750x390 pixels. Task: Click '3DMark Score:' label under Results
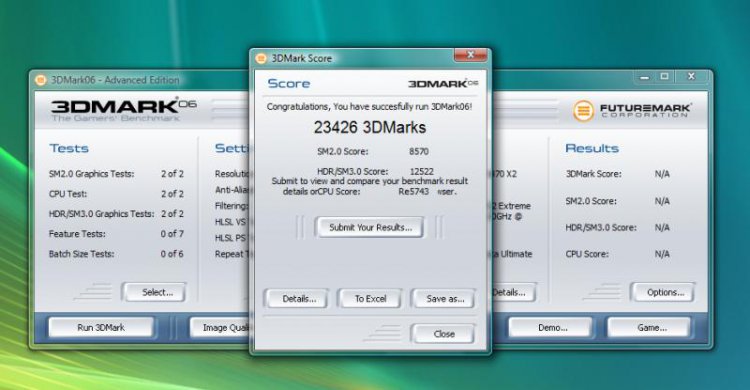[x=594, y=174]
